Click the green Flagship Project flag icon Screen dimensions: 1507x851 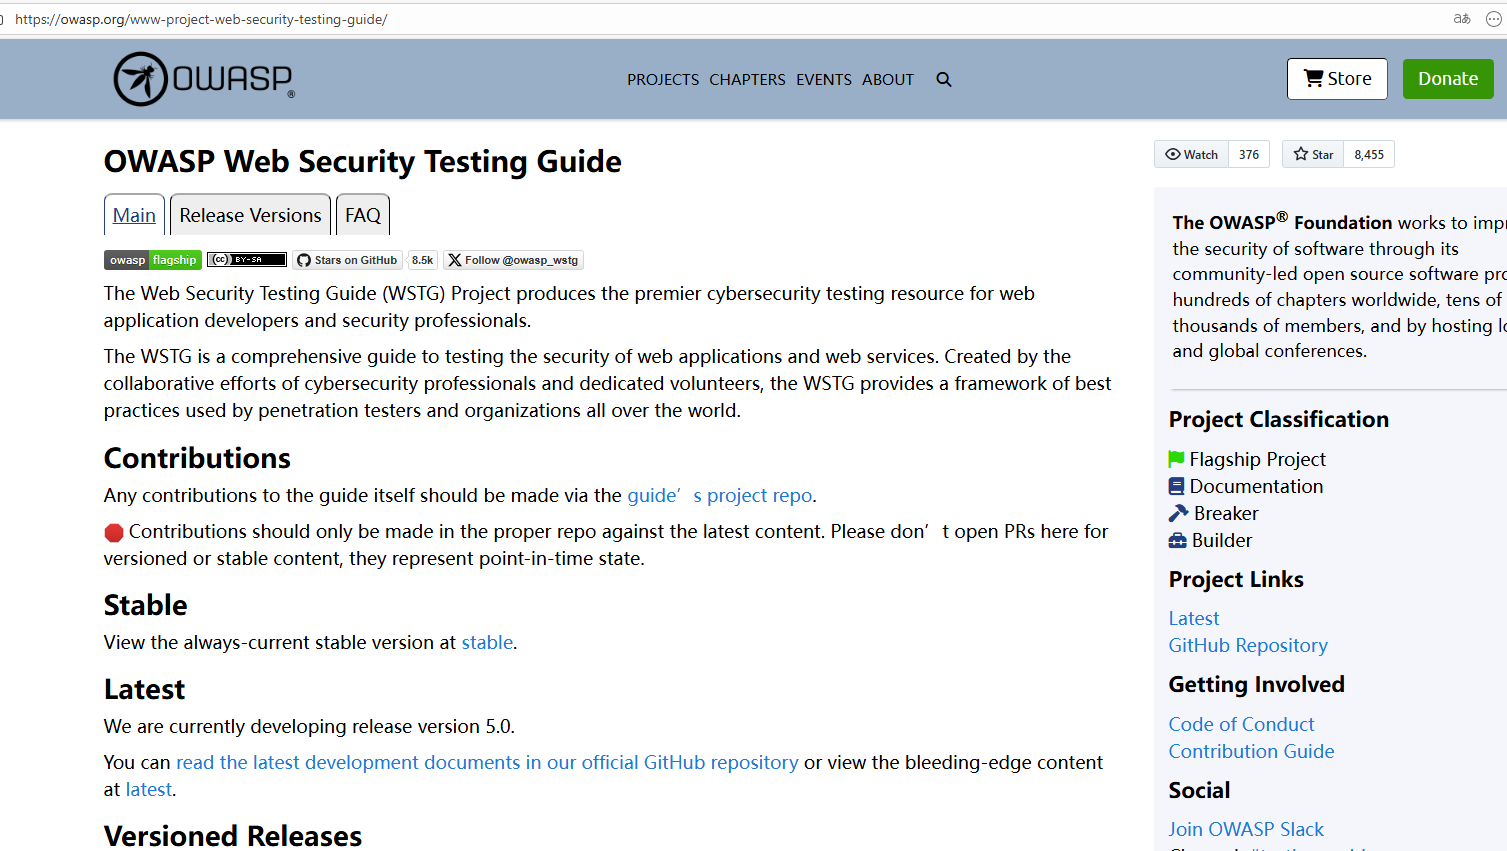[x=1175, y=458]
